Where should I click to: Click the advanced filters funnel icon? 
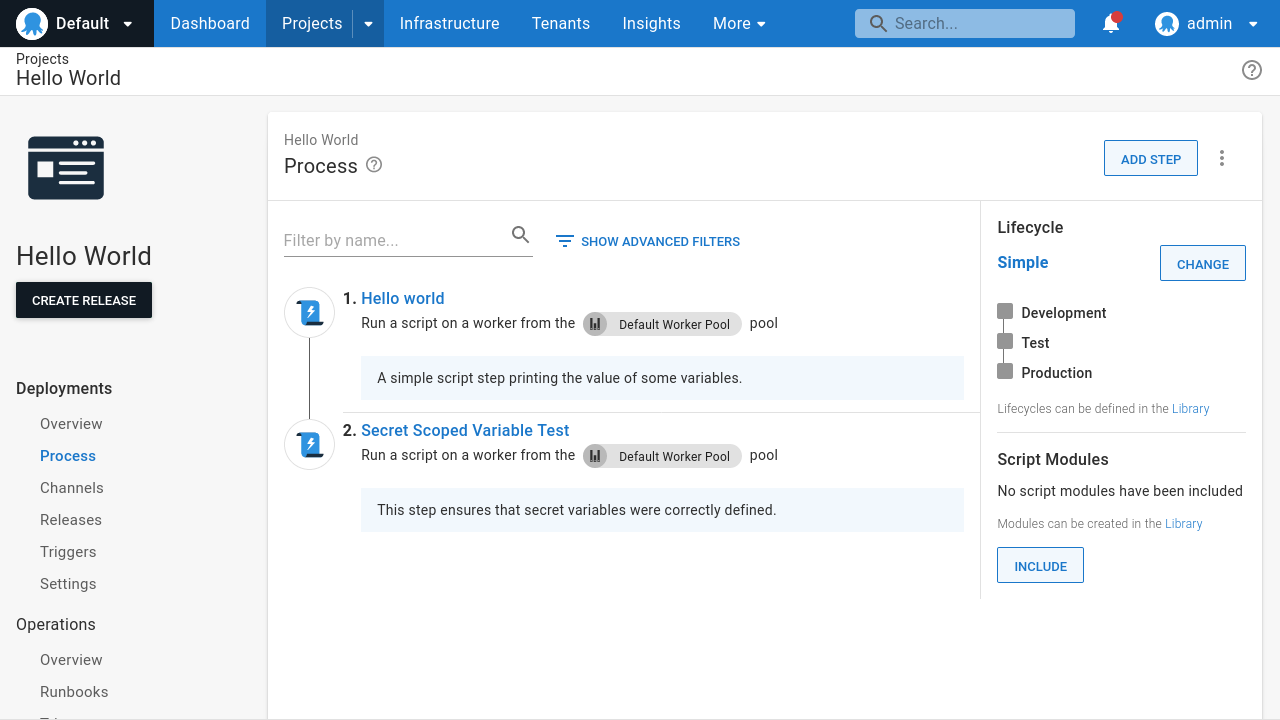tap(564, 241)
